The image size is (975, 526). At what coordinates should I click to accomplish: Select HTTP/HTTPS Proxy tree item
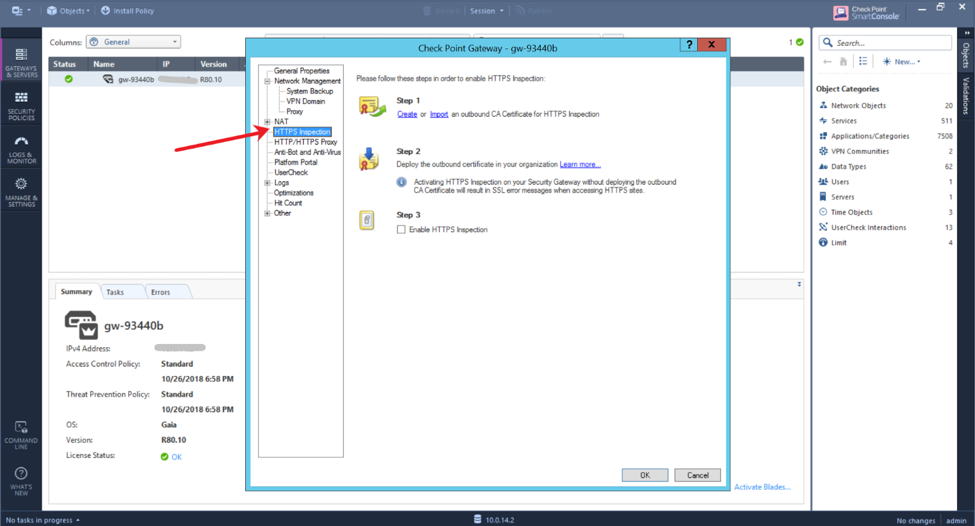(305, 142)
